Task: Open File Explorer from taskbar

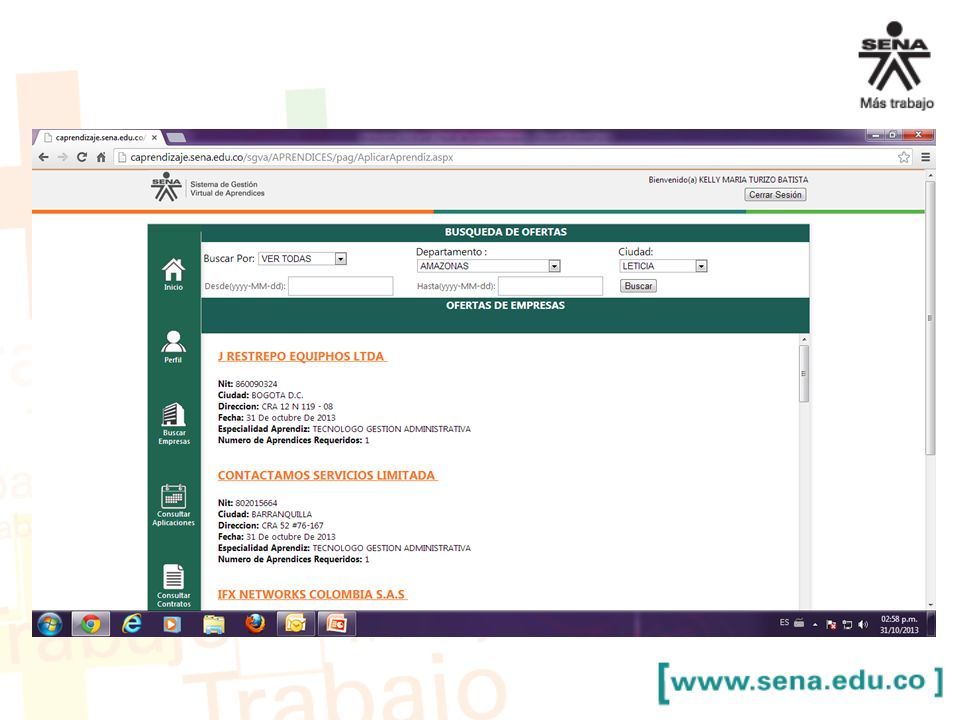Action: pyautogui.click(x=214, y=624)
